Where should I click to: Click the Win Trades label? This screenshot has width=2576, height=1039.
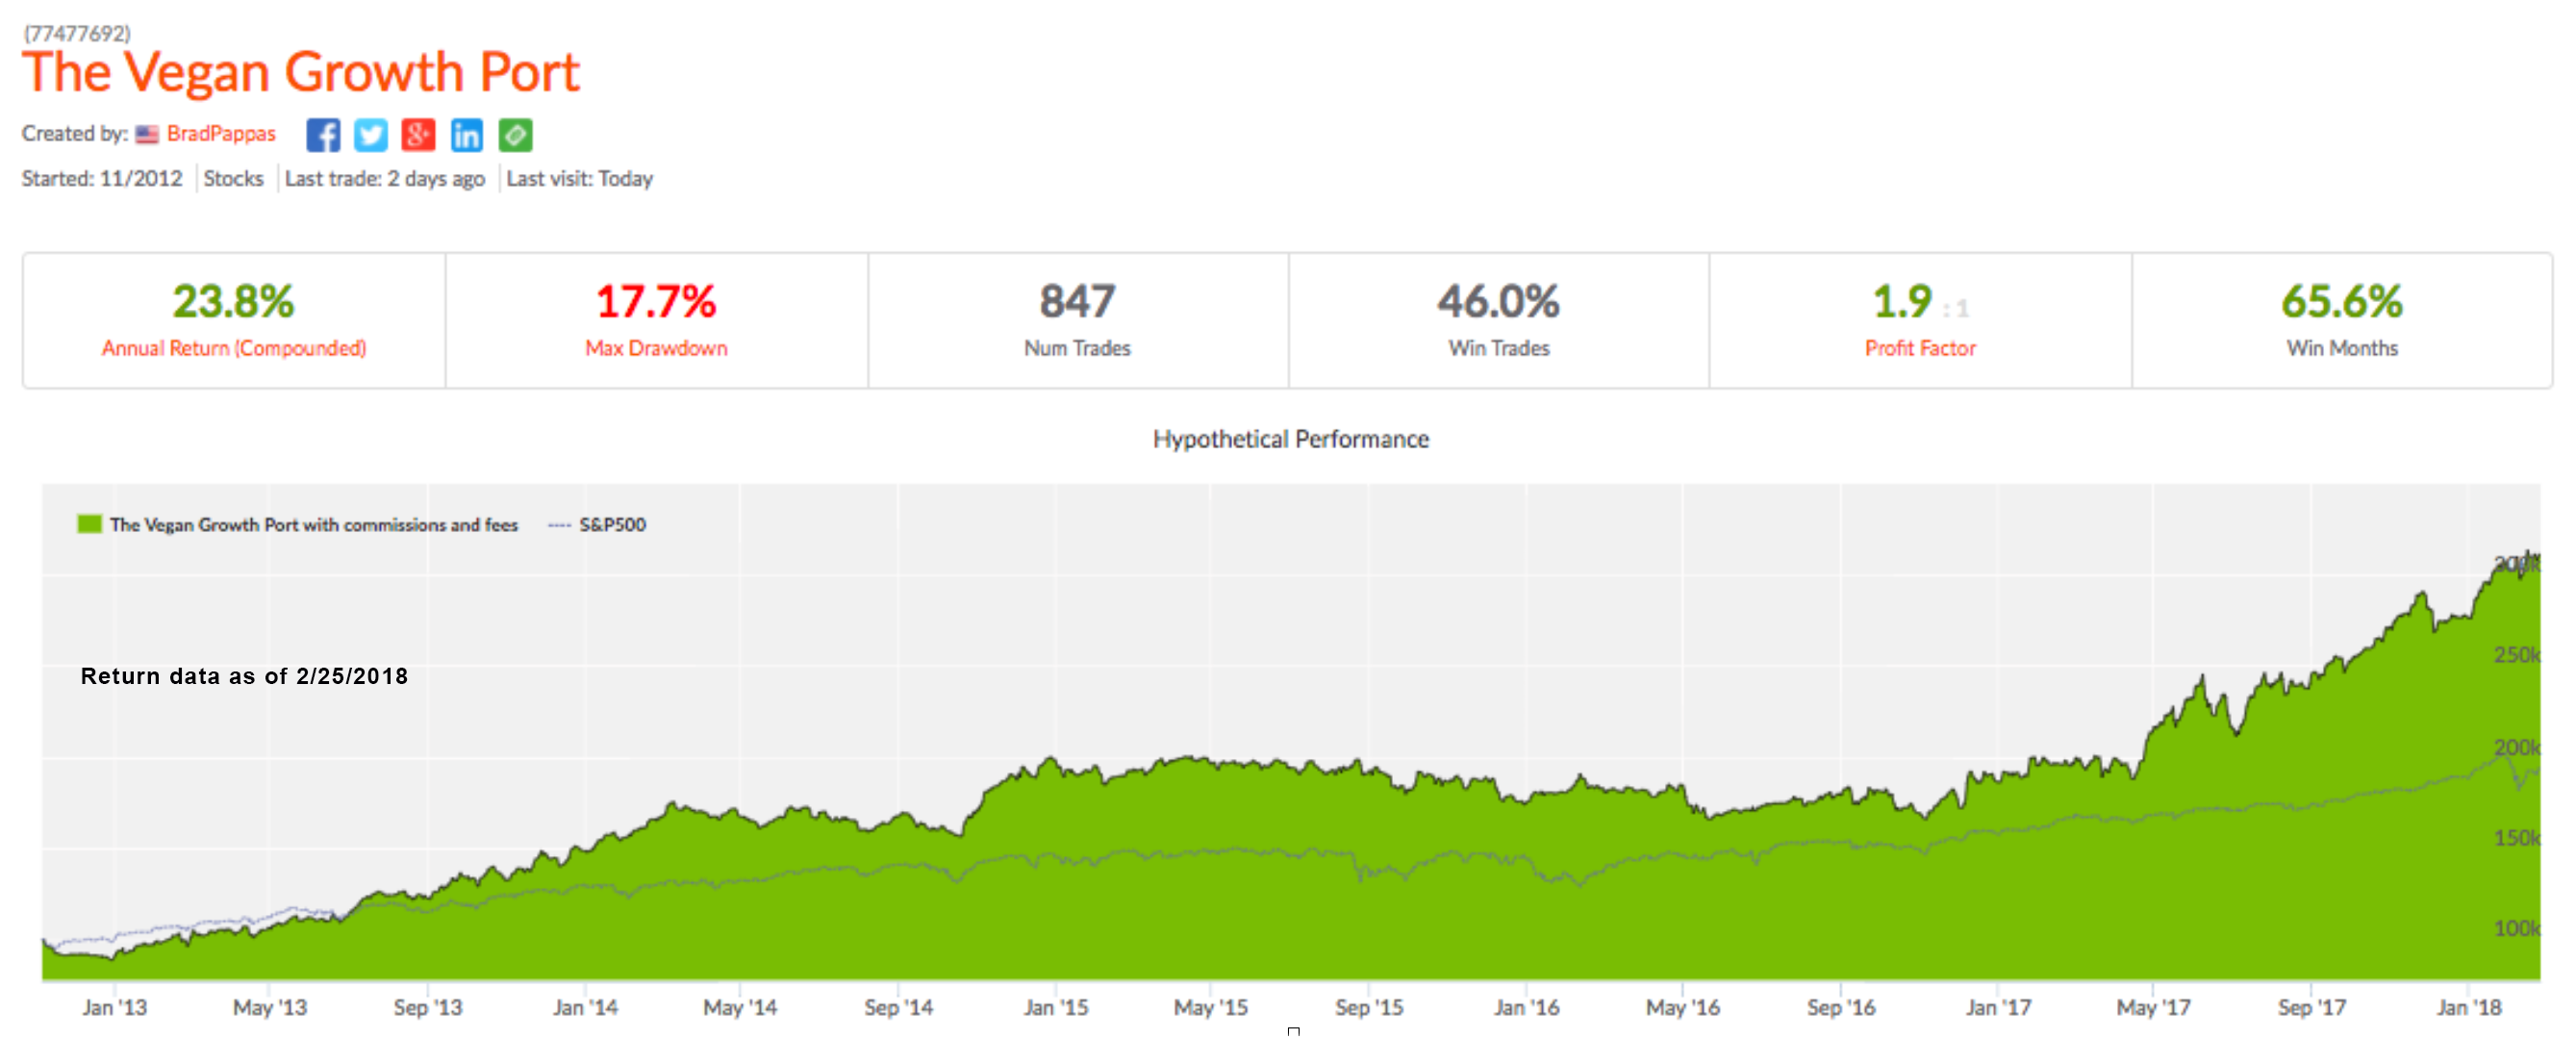click(1499, 348)
